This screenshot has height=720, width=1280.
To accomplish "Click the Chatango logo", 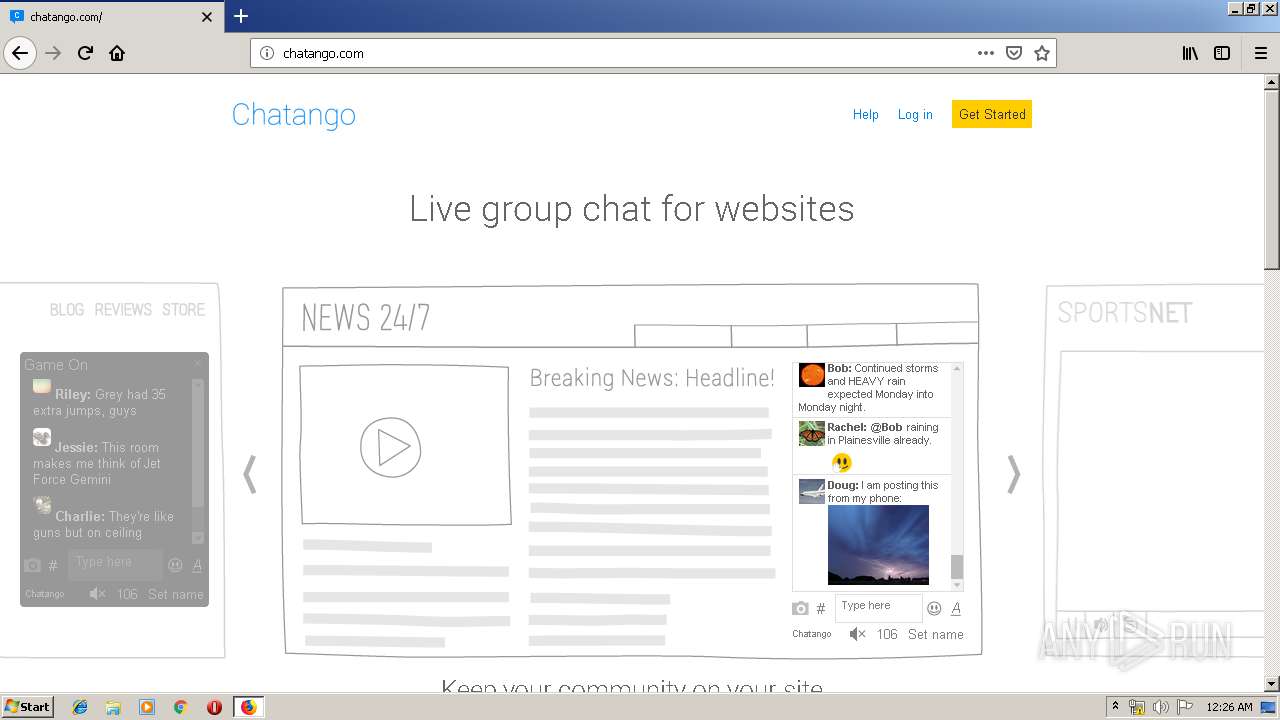I will click(294, 114).
